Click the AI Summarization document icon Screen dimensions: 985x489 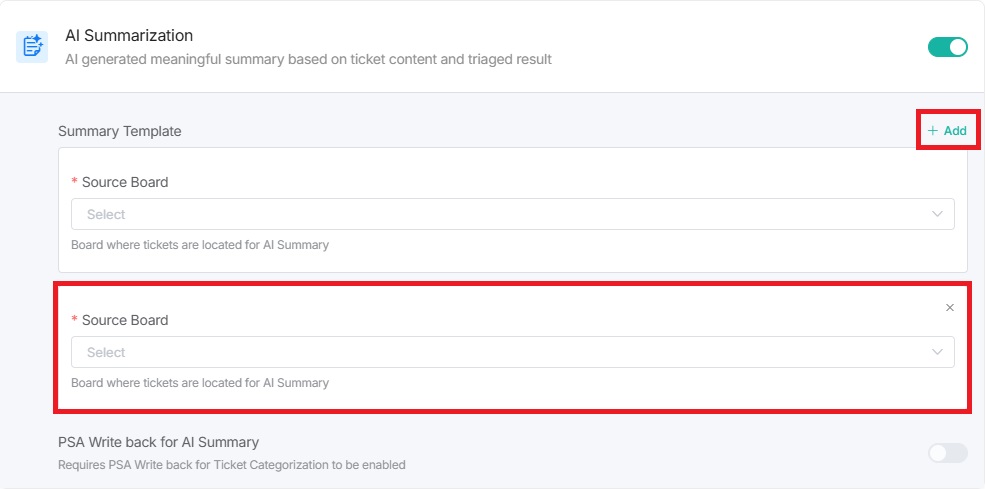pos(32,46)
